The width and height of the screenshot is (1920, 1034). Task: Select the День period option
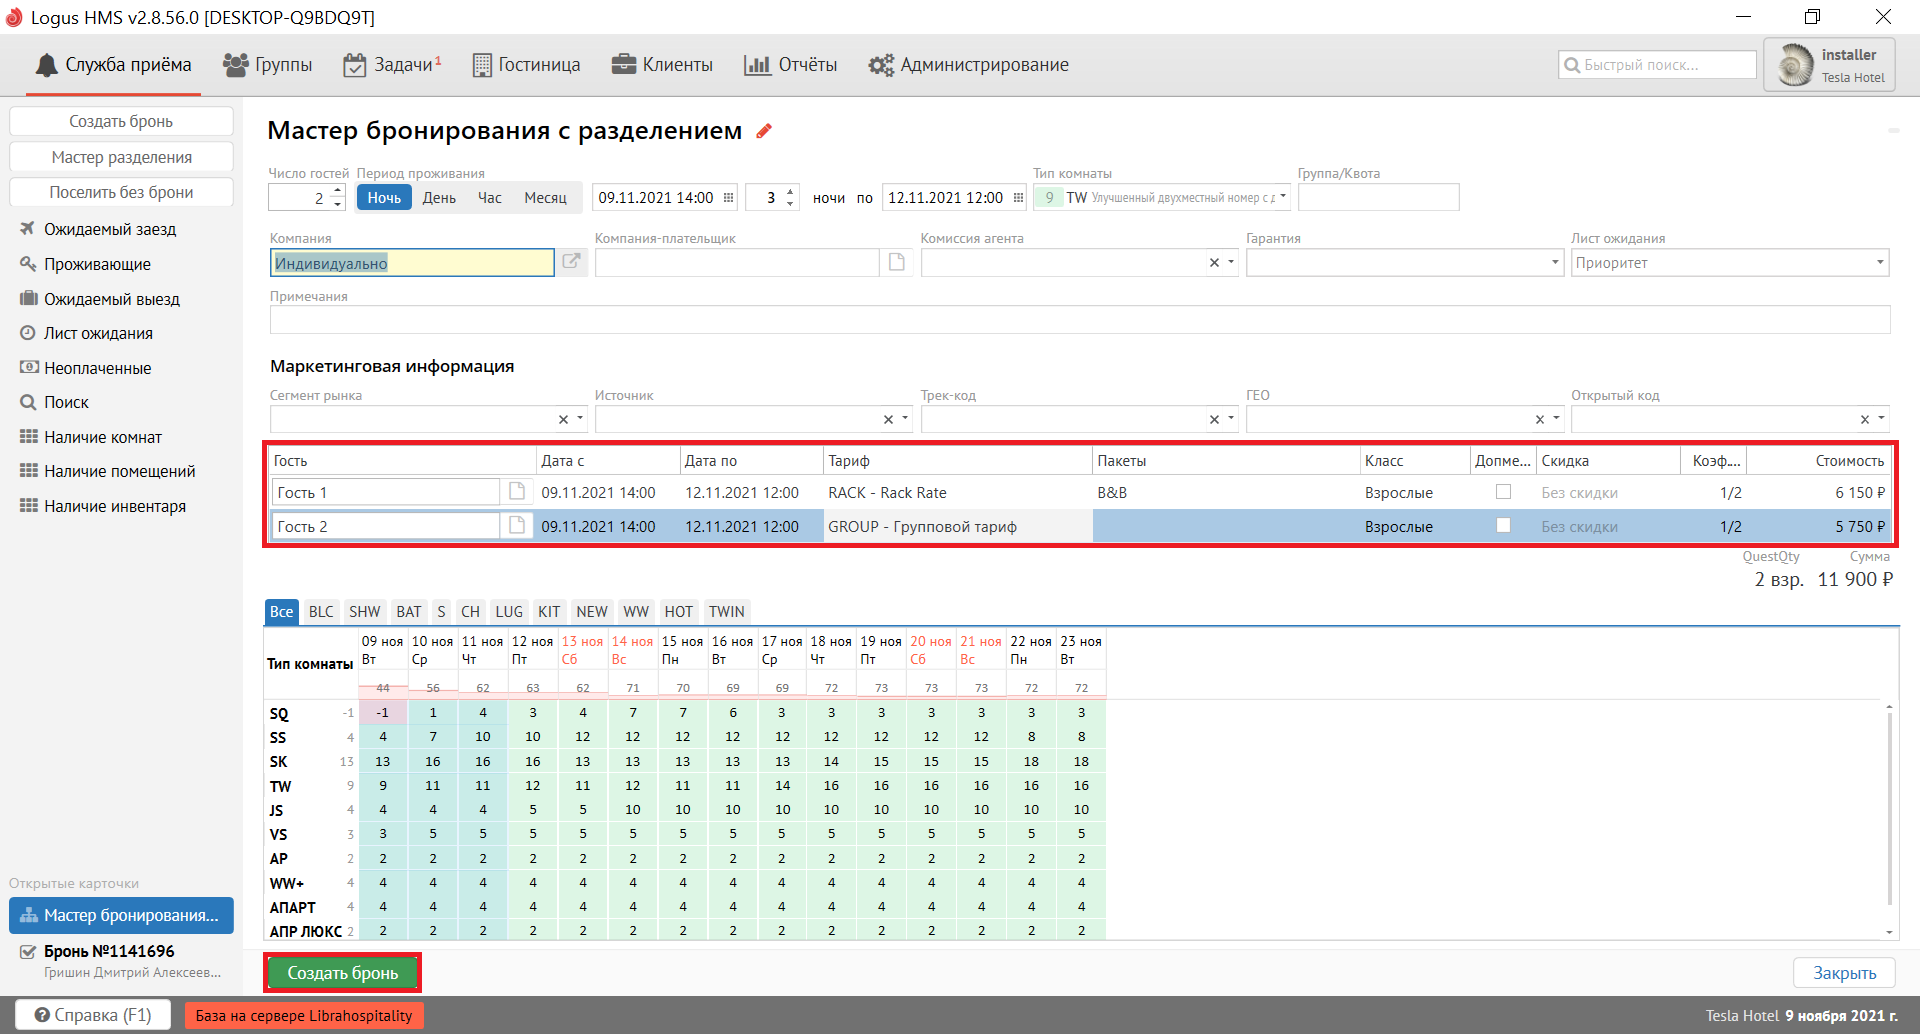coord(439,198)
